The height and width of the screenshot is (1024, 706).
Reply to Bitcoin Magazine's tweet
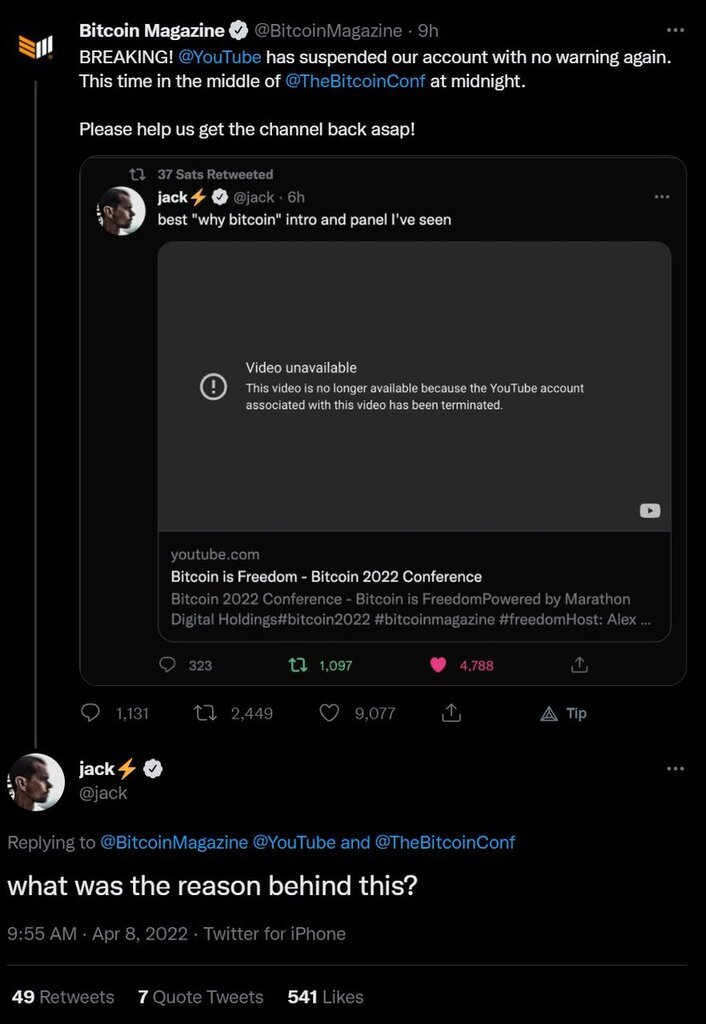click(91, 713)
